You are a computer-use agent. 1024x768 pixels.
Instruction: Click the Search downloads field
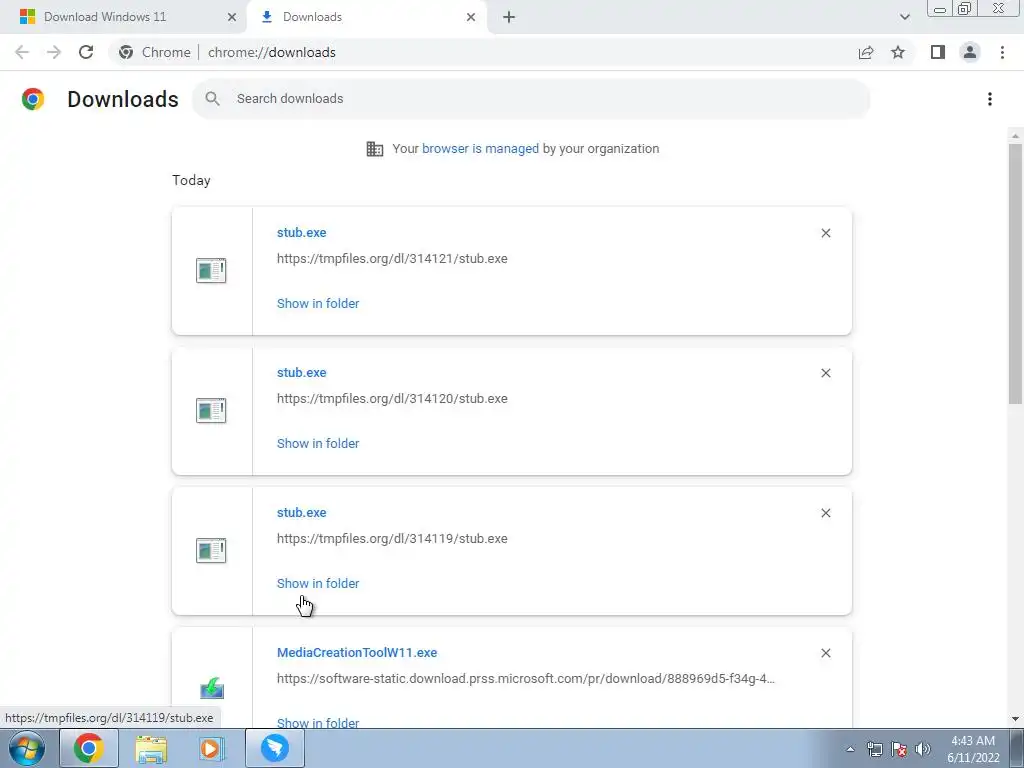(x=530, y=99)
